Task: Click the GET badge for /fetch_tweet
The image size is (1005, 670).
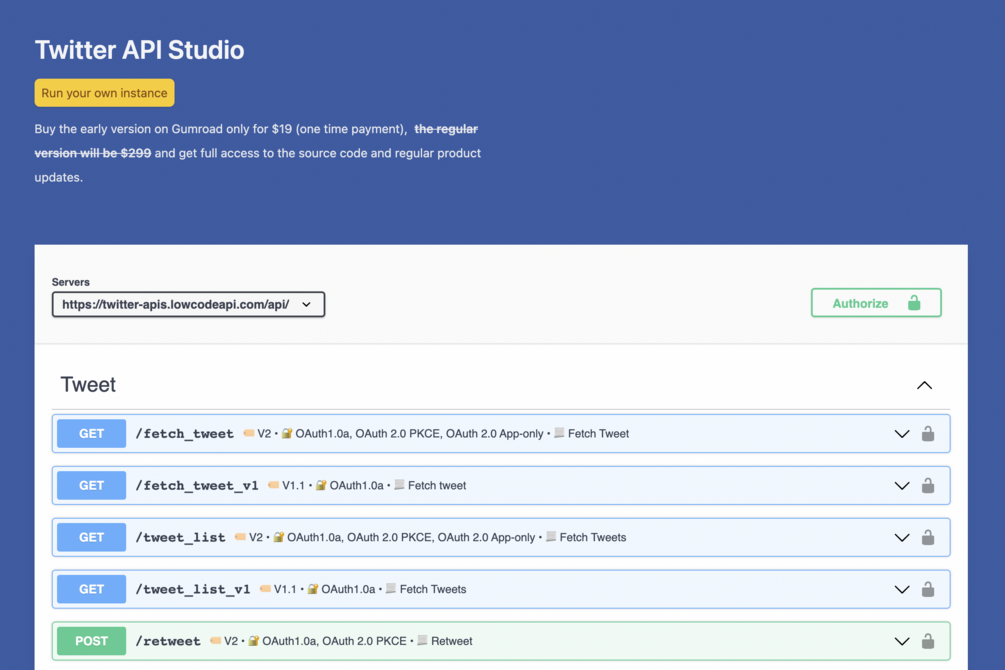Action: pos(91,434)
